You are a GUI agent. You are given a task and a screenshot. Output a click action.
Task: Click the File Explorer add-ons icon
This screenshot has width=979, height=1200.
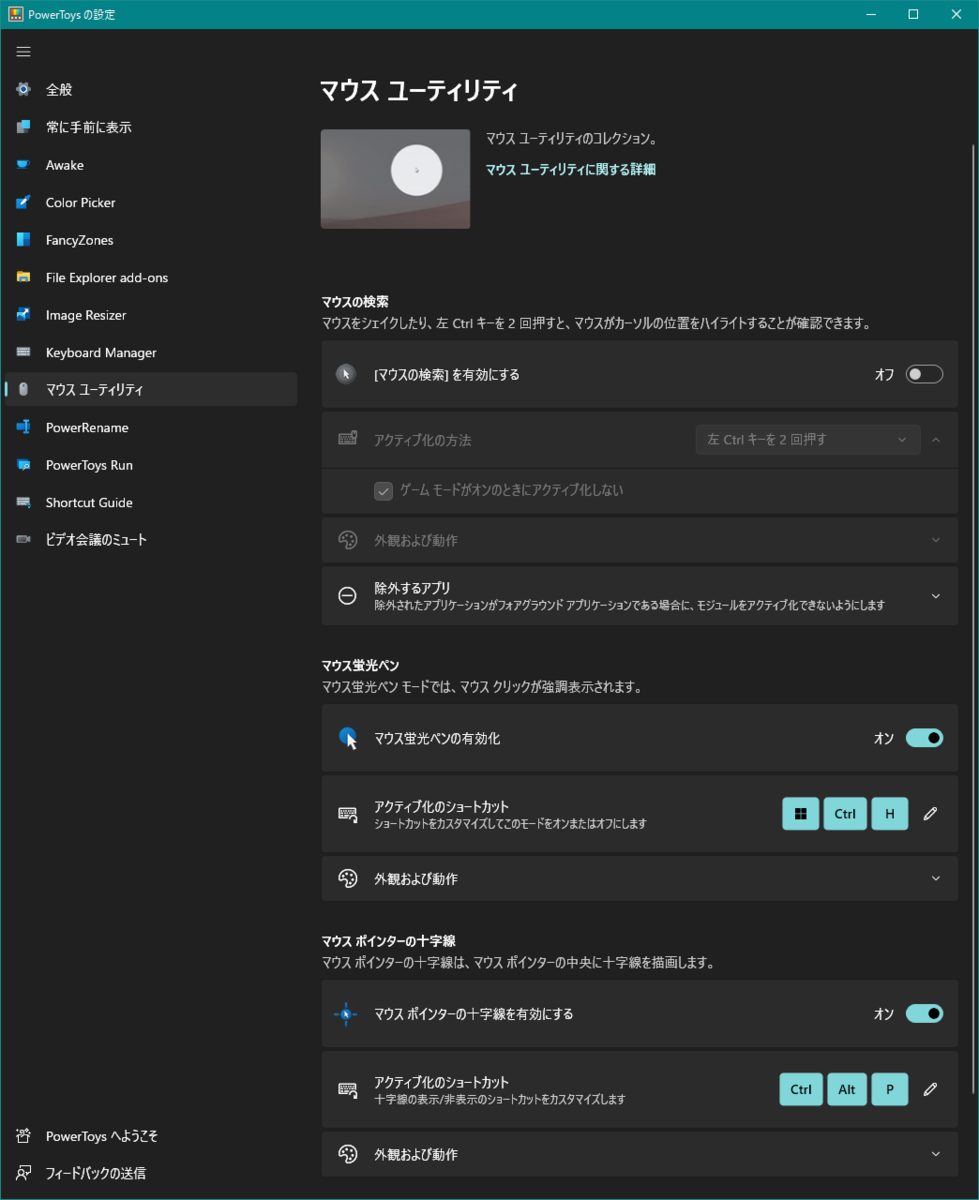pos(24,278)
